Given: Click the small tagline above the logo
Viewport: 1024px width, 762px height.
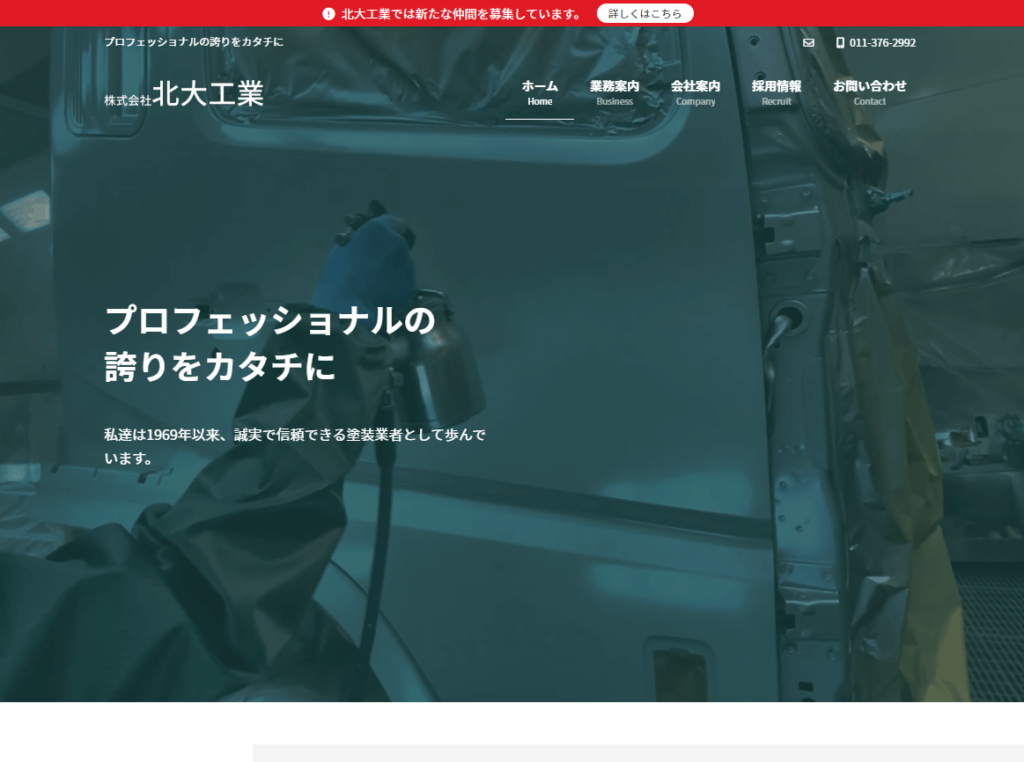Looking at the screenshot, I should click(x=194, y=42).
